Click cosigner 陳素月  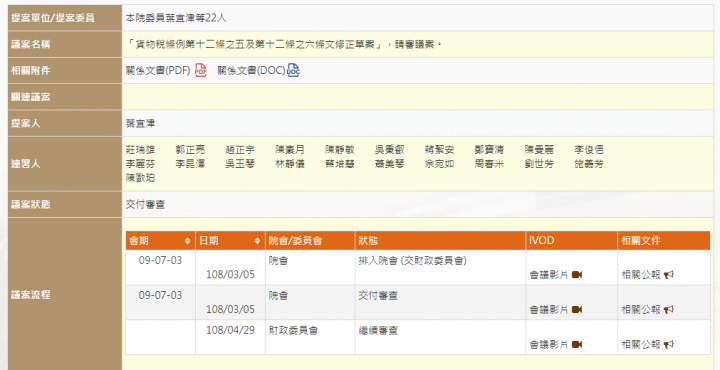(290, 150)
